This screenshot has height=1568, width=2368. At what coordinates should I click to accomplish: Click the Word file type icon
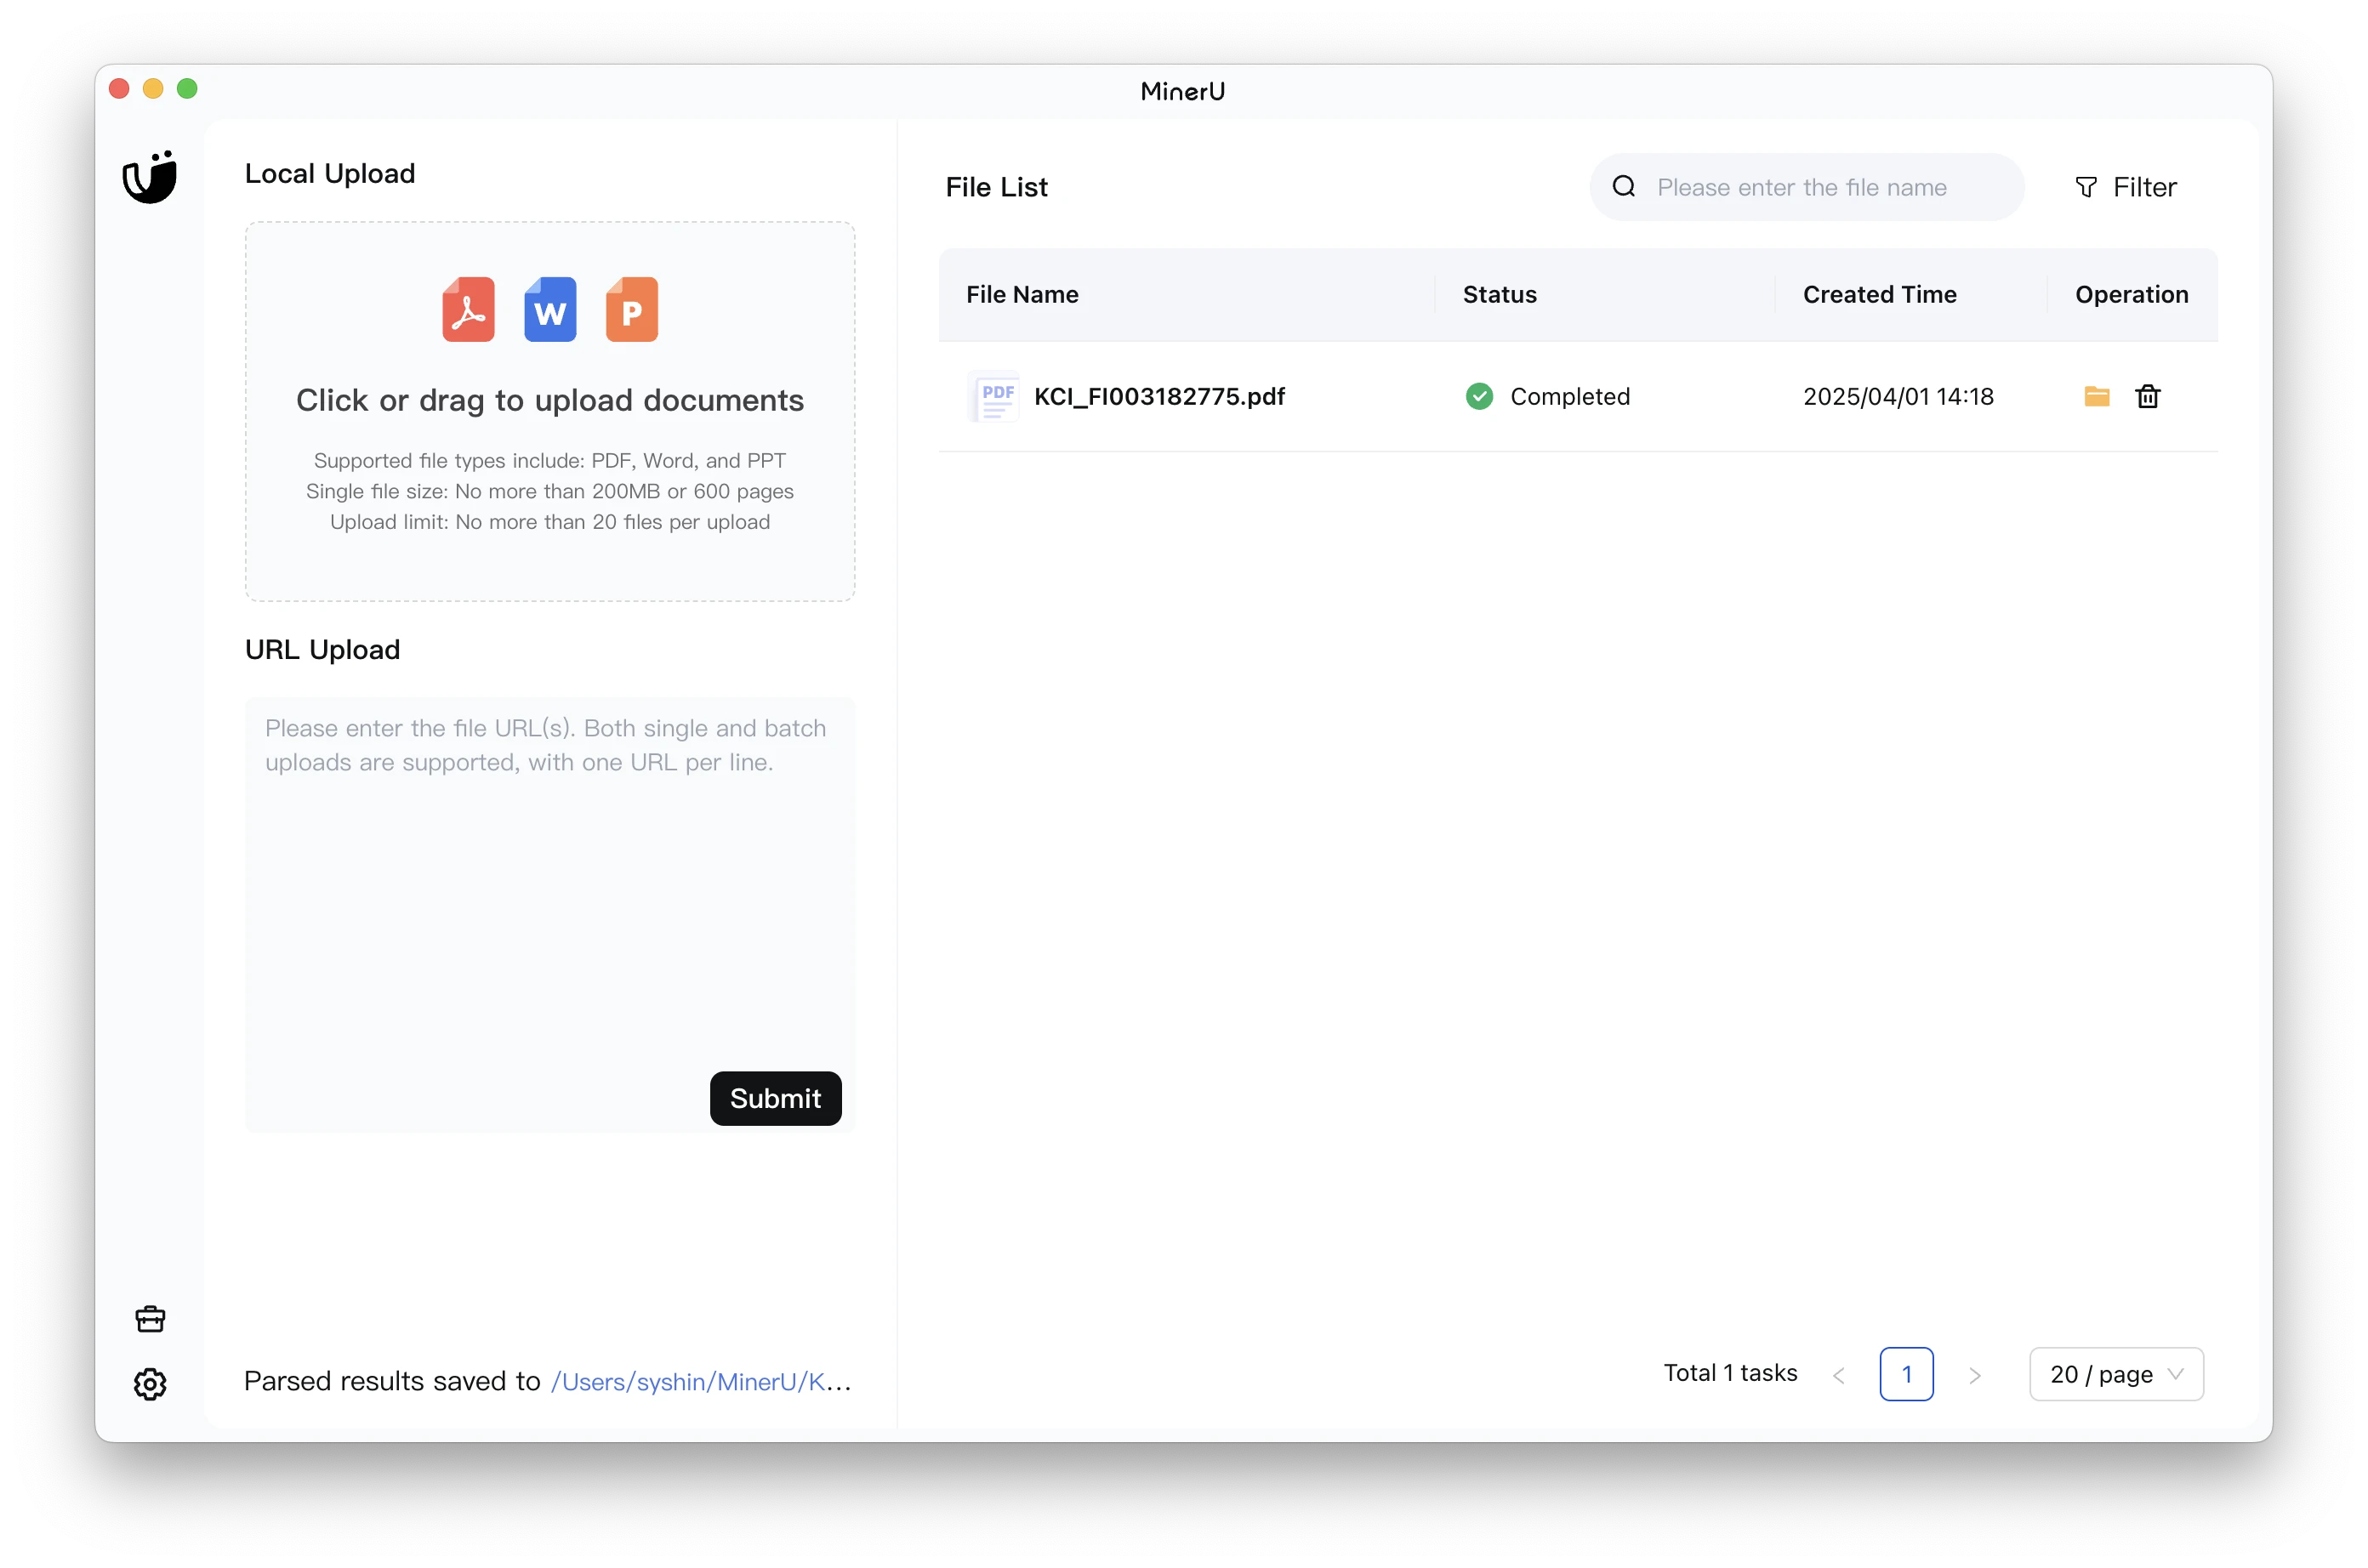(x=550, y=309)
